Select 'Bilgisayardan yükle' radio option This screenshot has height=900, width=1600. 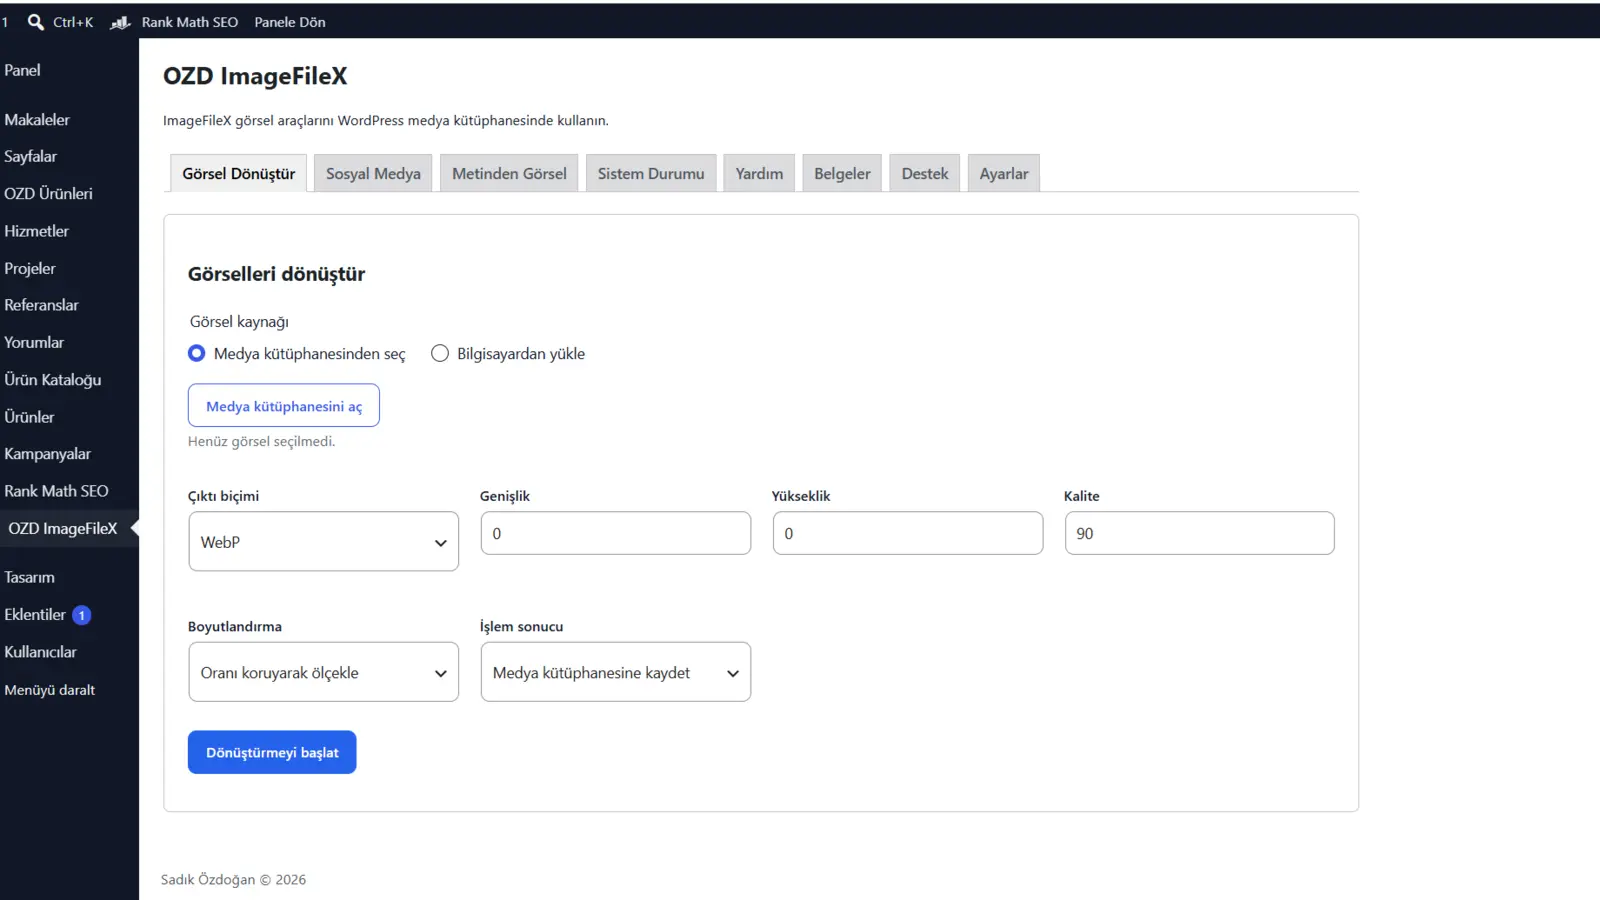(x=440, y=353)
